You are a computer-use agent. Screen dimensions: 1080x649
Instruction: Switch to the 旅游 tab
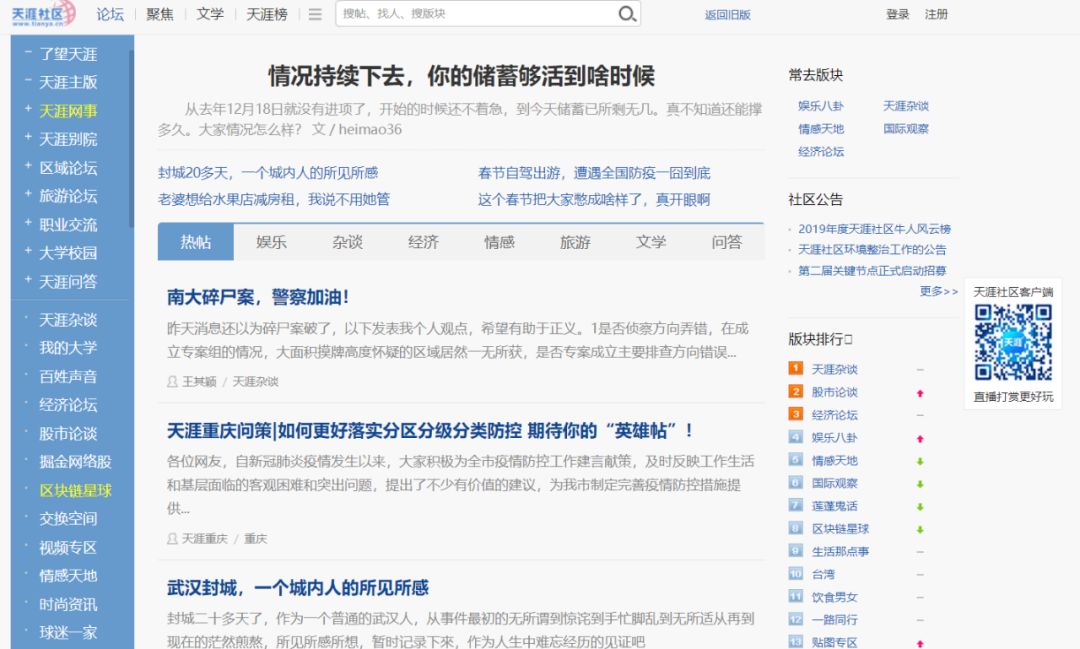point(575,242)
